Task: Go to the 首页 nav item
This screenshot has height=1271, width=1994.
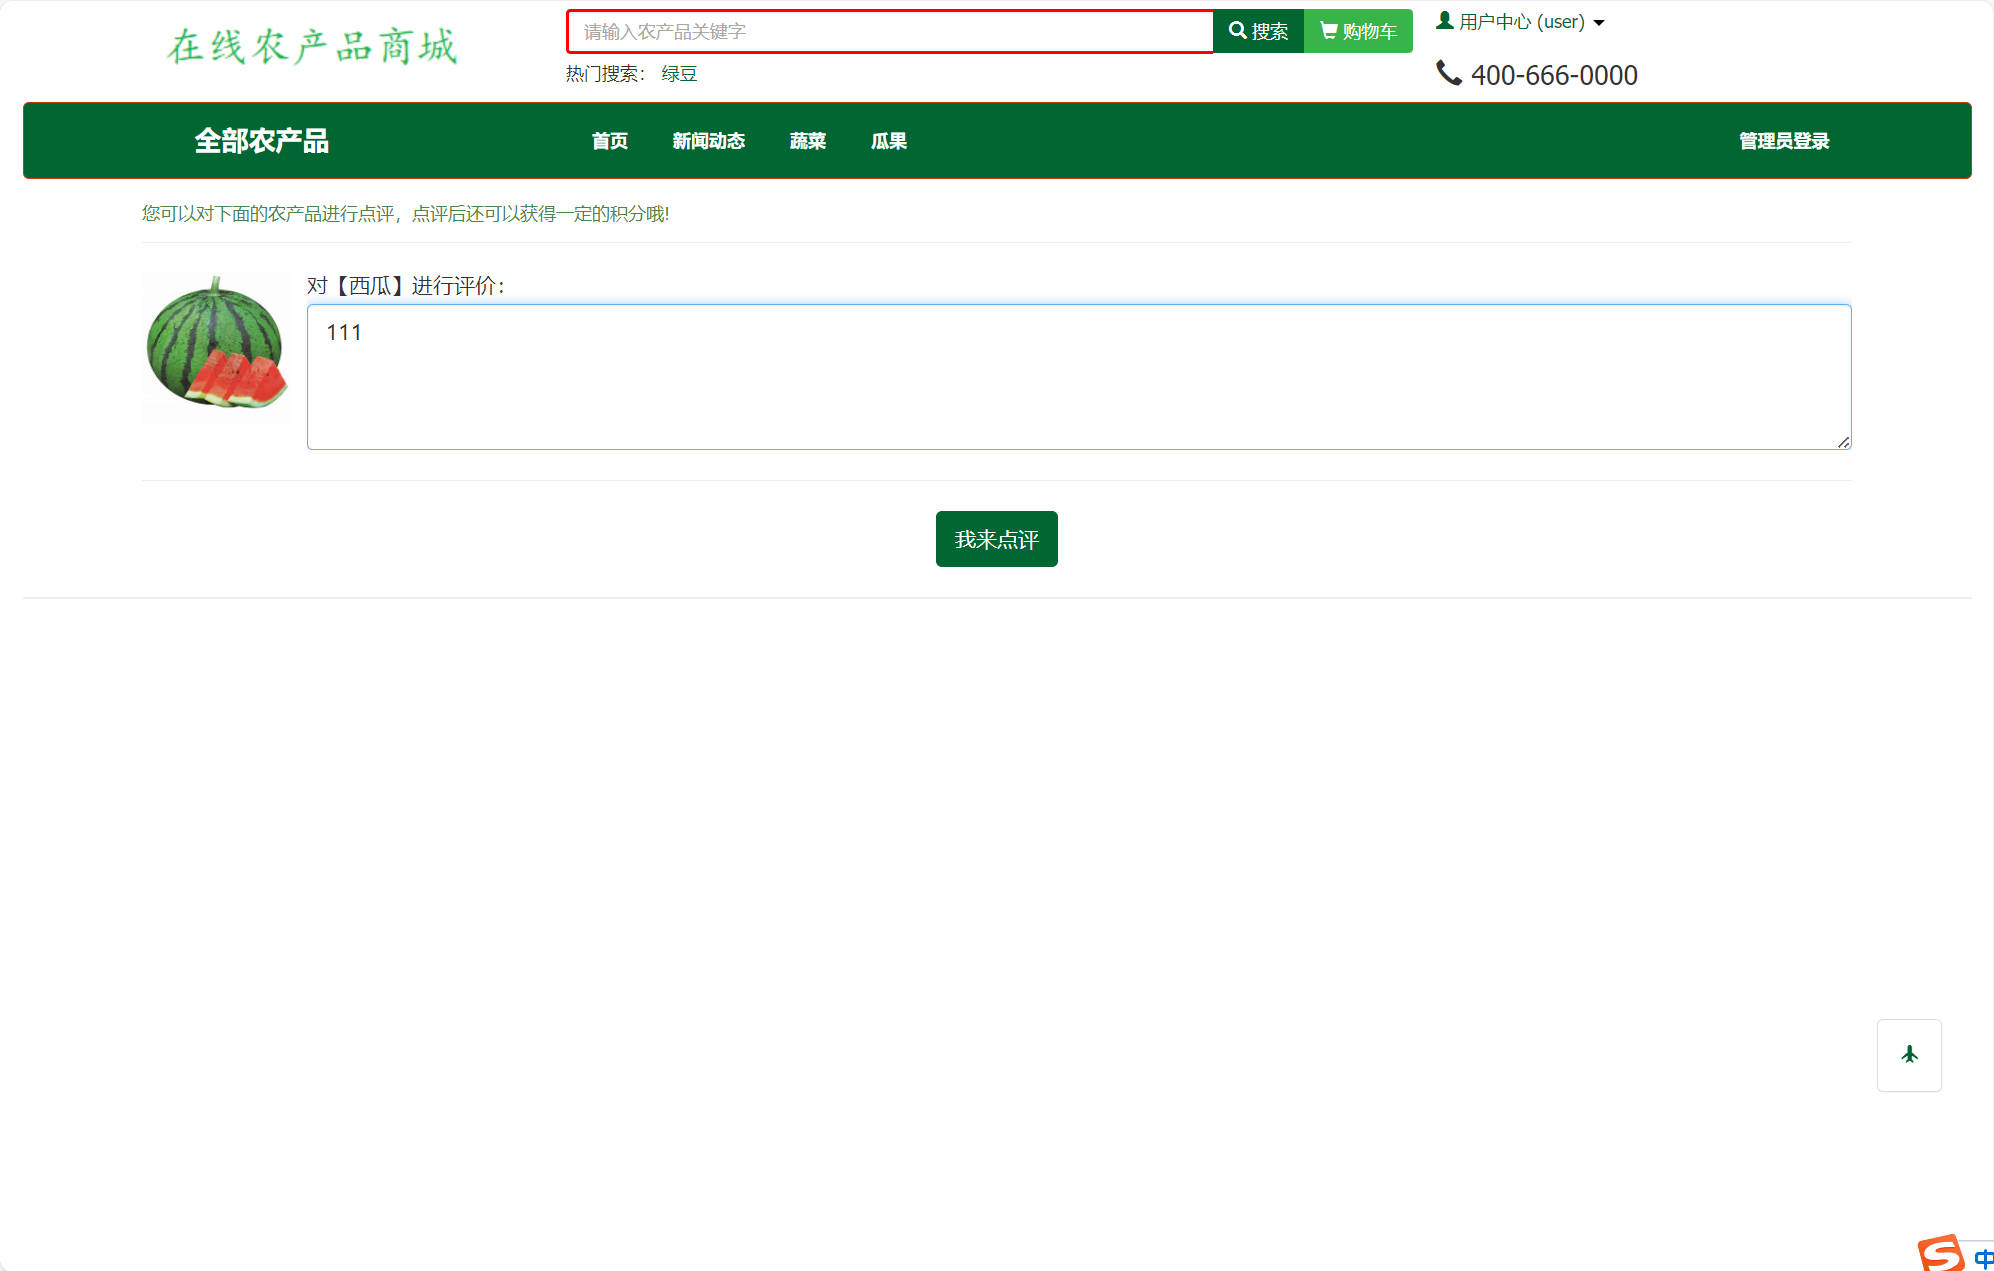Action: click(609, 141)
